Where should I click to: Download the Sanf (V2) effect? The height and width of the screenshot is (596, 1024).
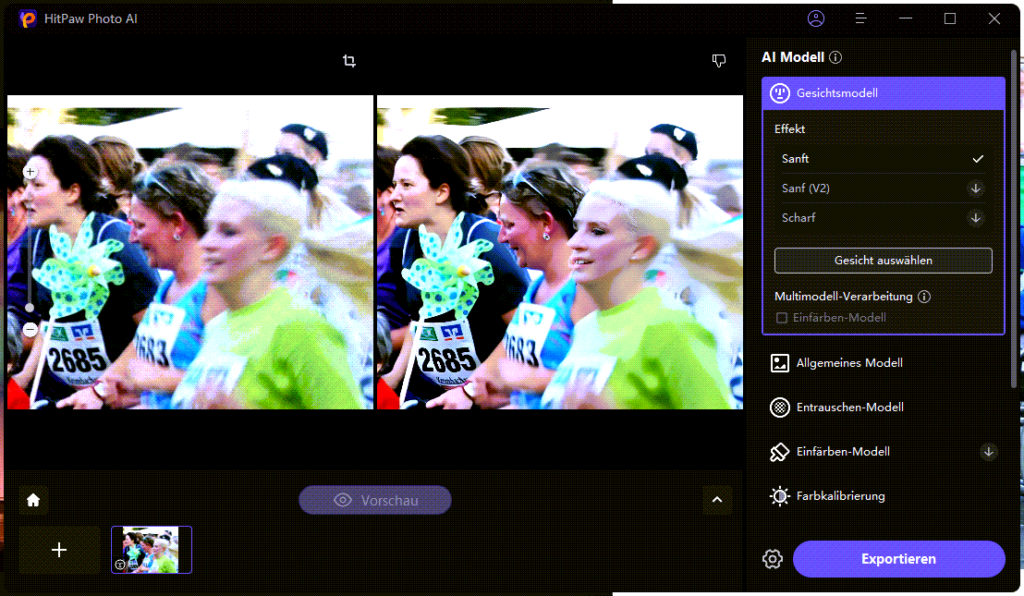(x=976, y=189)
